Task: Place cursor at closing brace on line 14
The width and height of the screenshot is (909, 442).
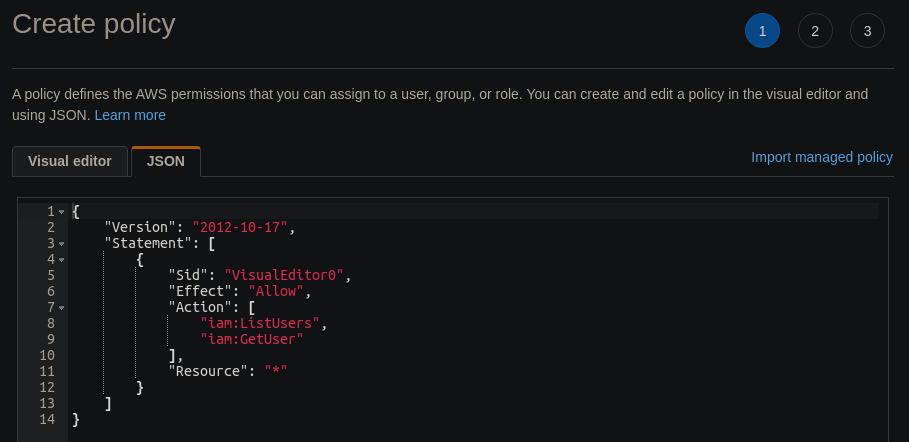Action: 76,419
